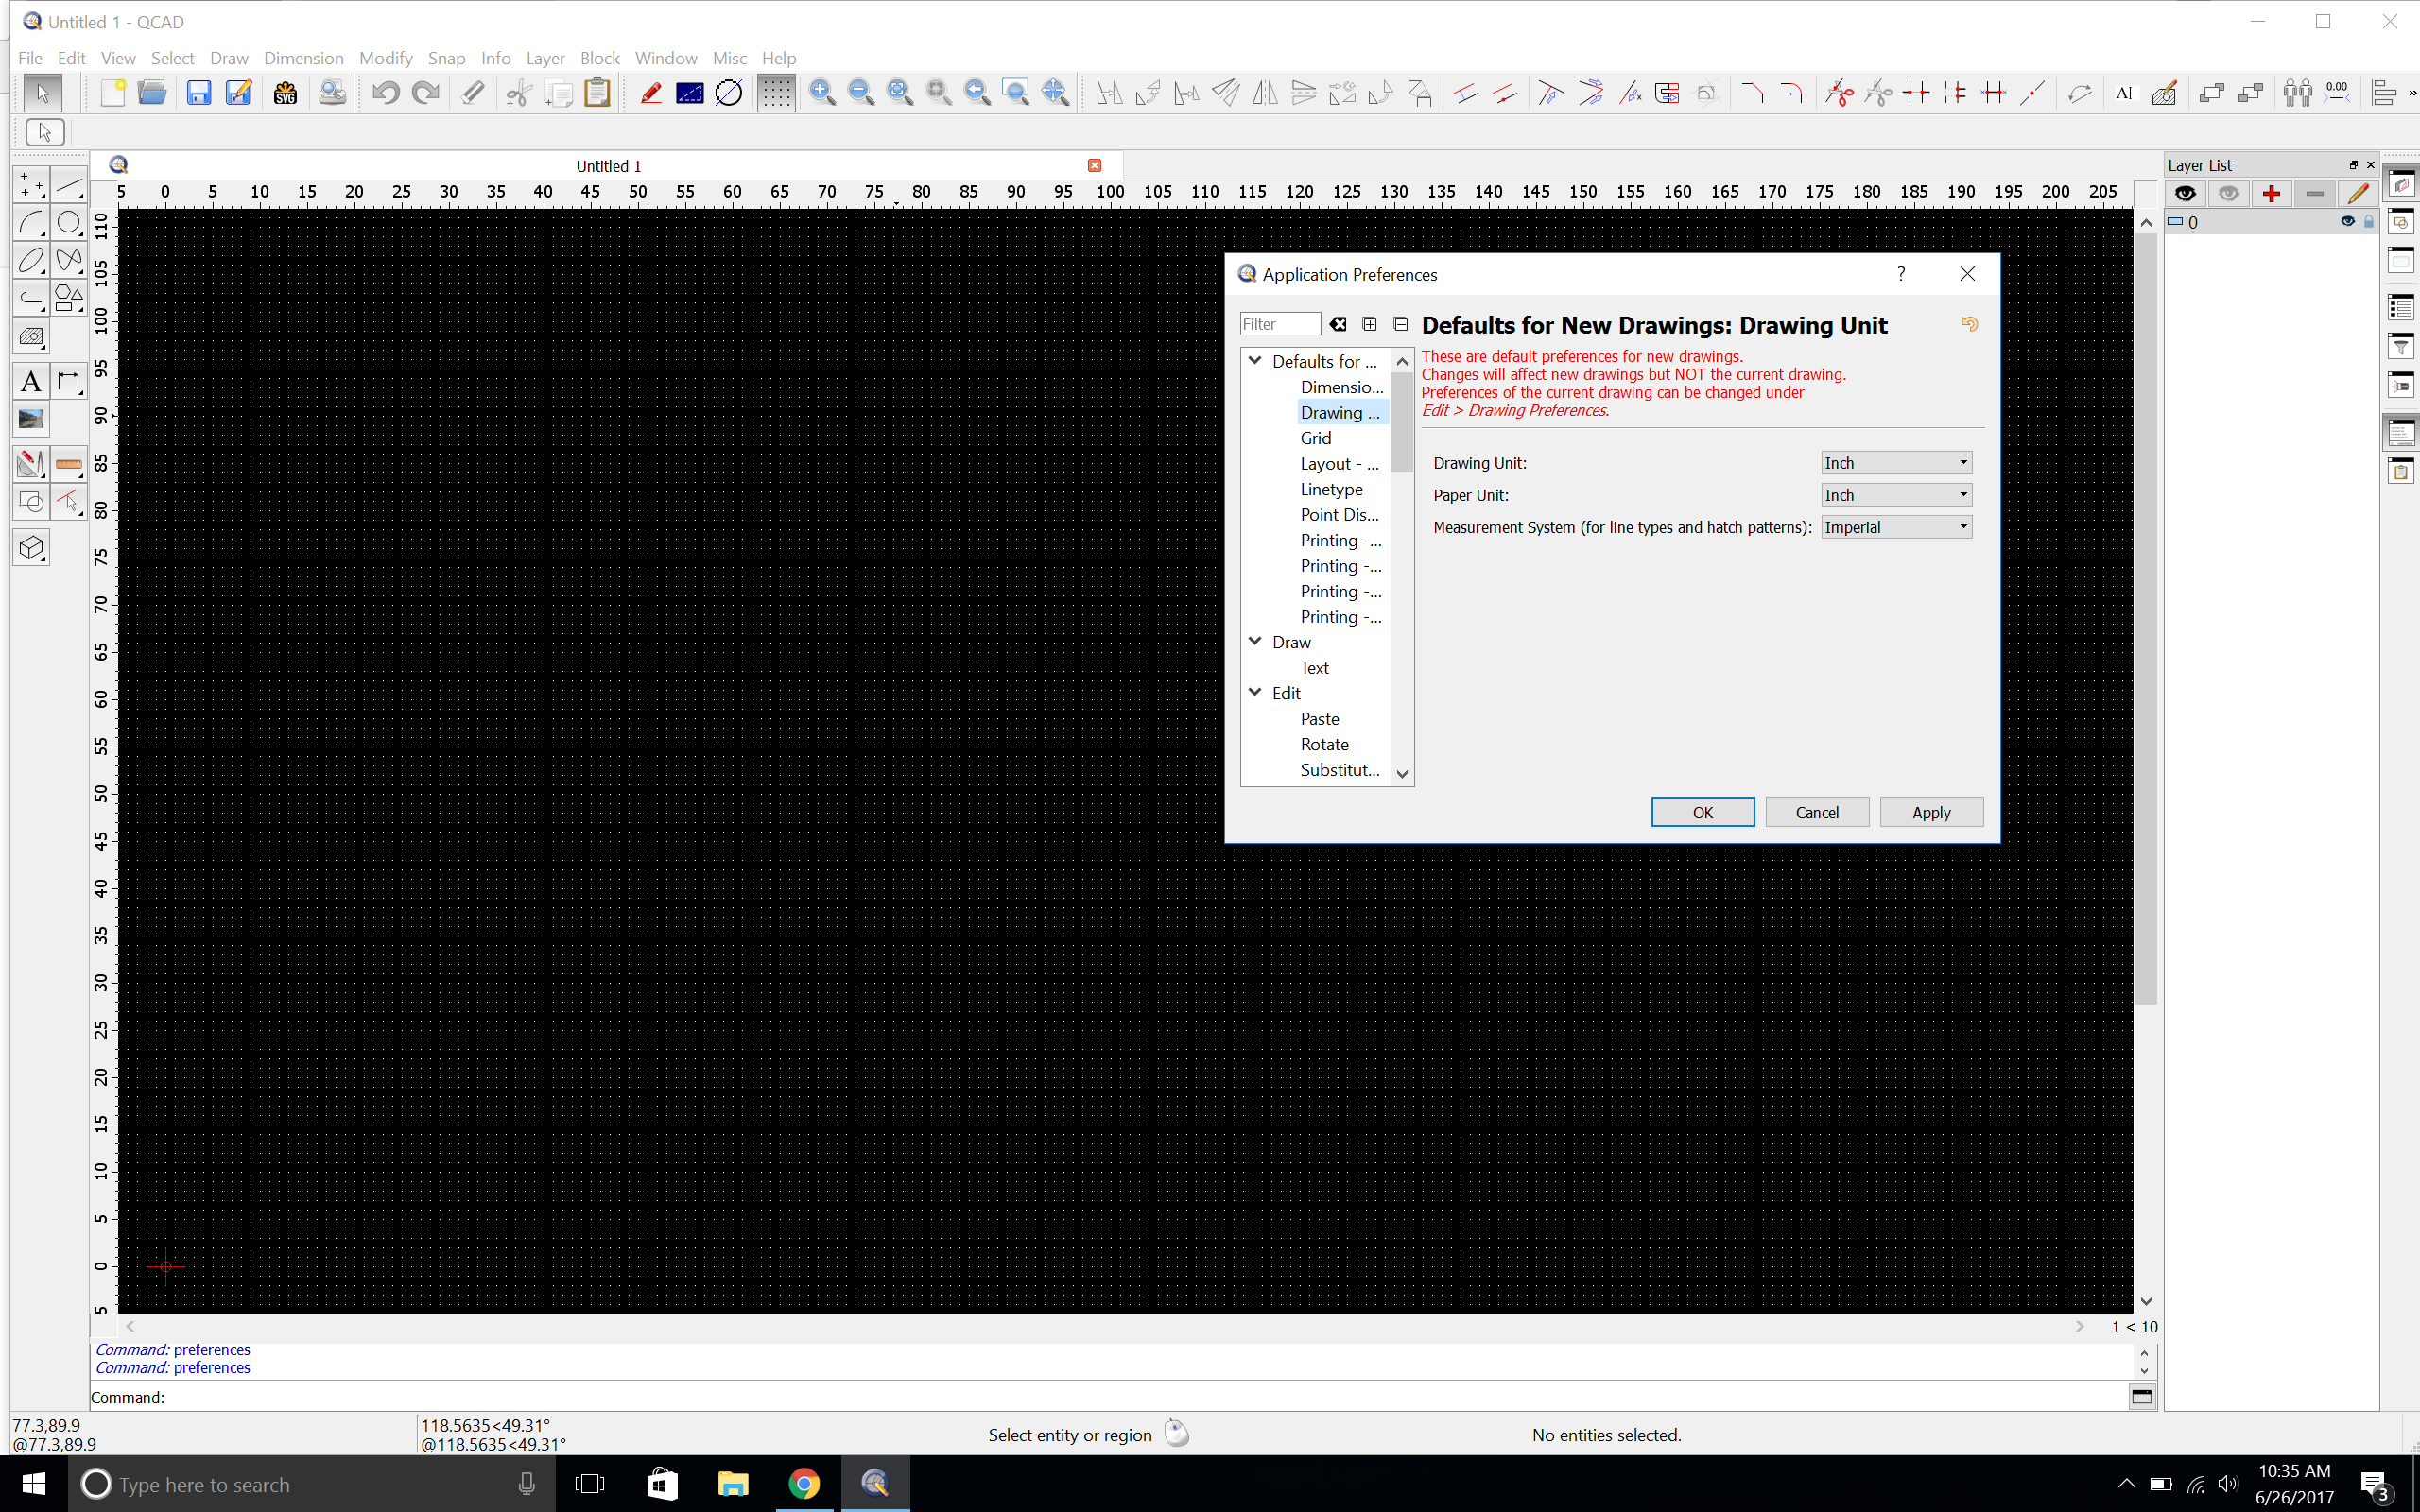The width and height of the screenshot is (2420, 1512).
Task: Click the Undo arrow in toolbar
Action: 385,93
